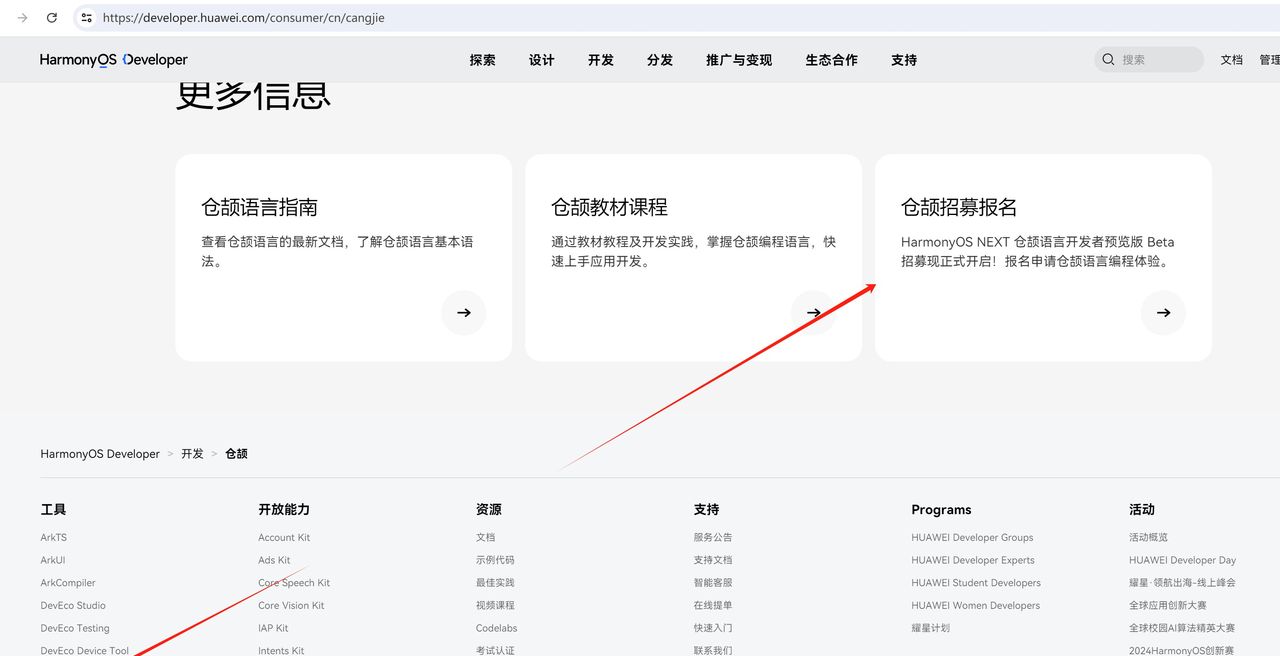Click the search magnifier icon
The image size is (1280, 656).
coord(1108,59)
